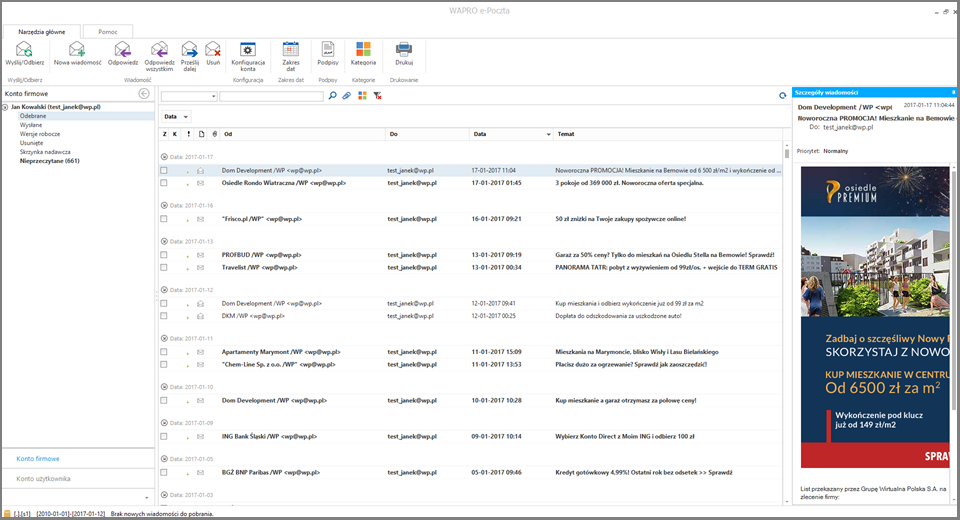Tick checkbox for BGŻ BNP Paribas message
960x520 pixels.
click(x=163, y=473)
